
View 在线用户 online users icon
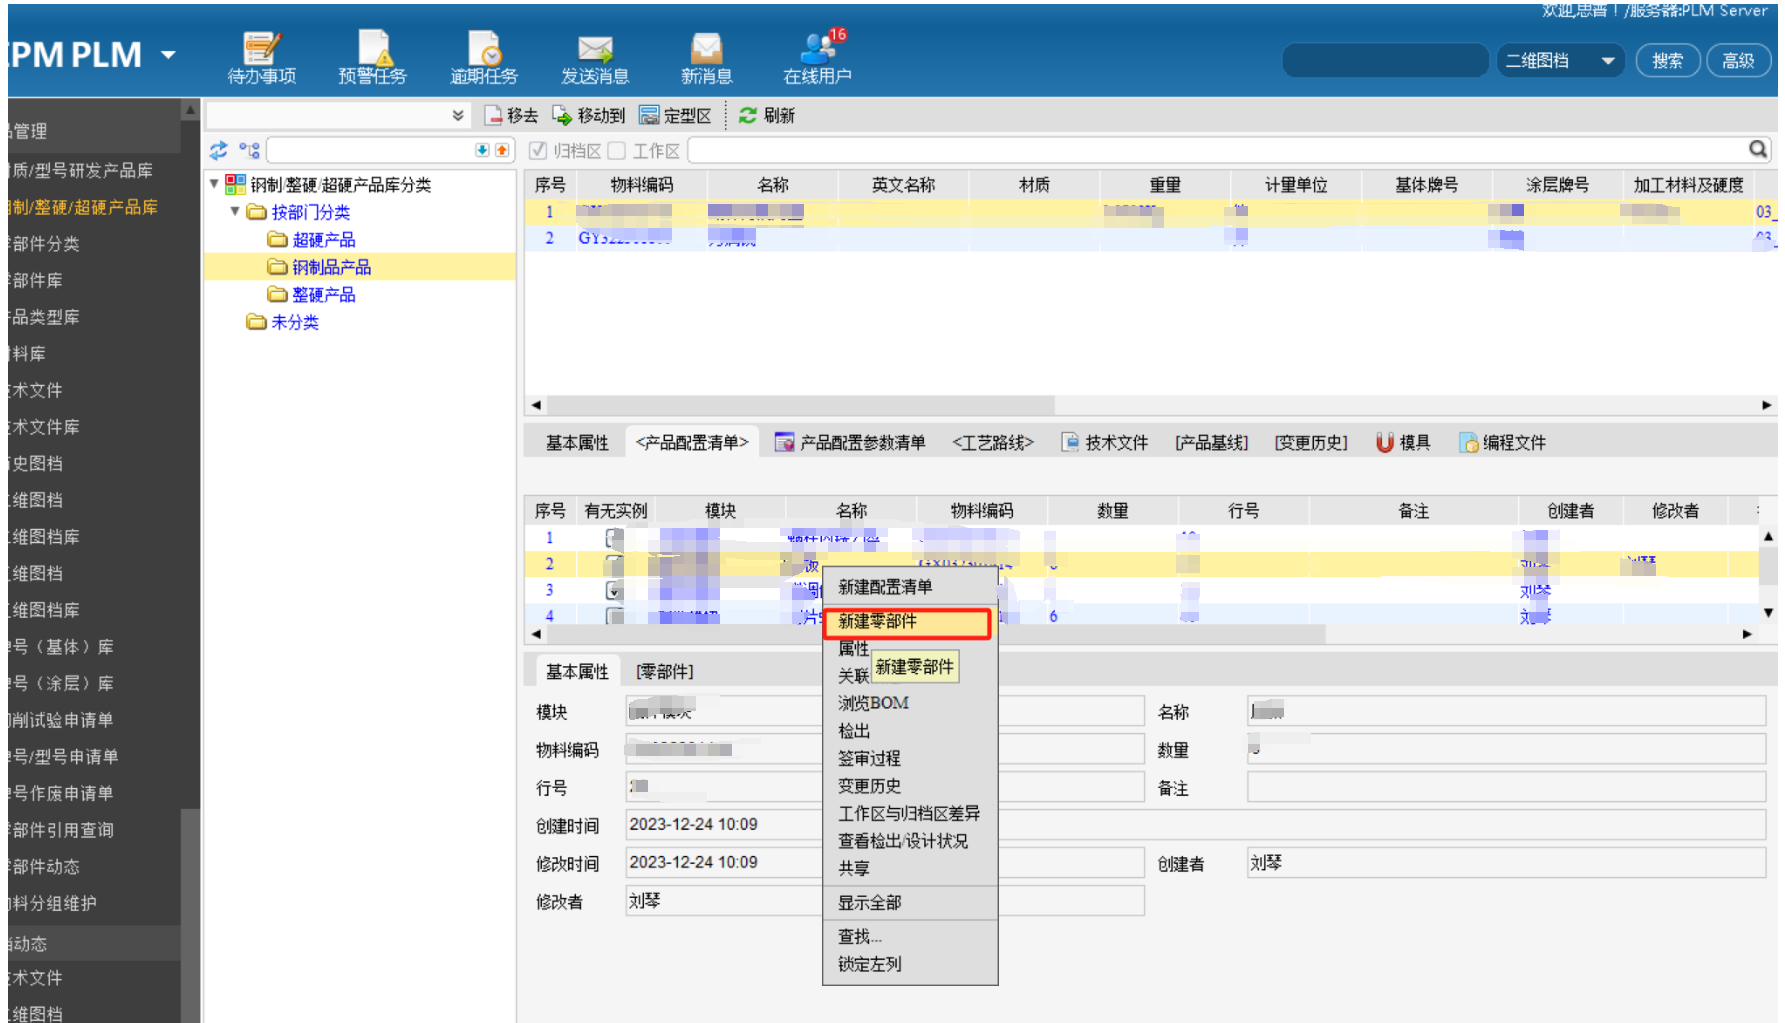pos(817,57)
